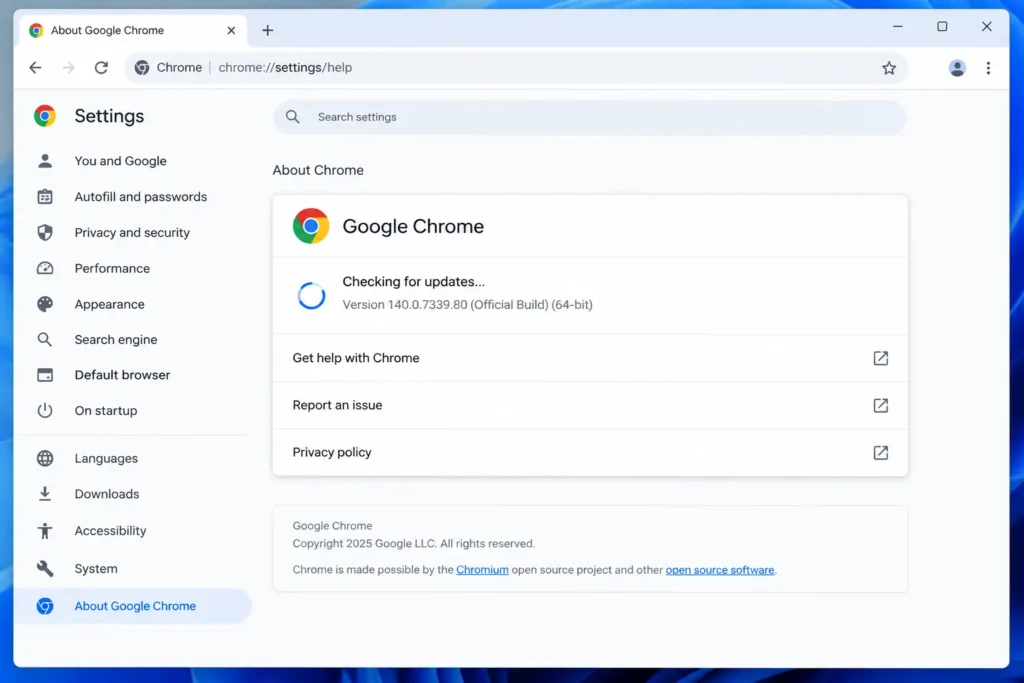Viewport: 1024px width, 683px height.
Task: Click the About Google Chrome sidebar icon
Action: [45, 606]
